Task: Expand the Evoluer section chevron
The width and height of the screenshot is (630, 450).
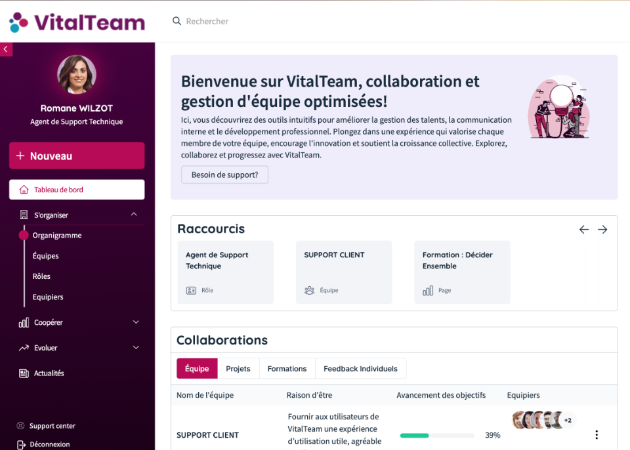Action: click(x=136, y=348)
